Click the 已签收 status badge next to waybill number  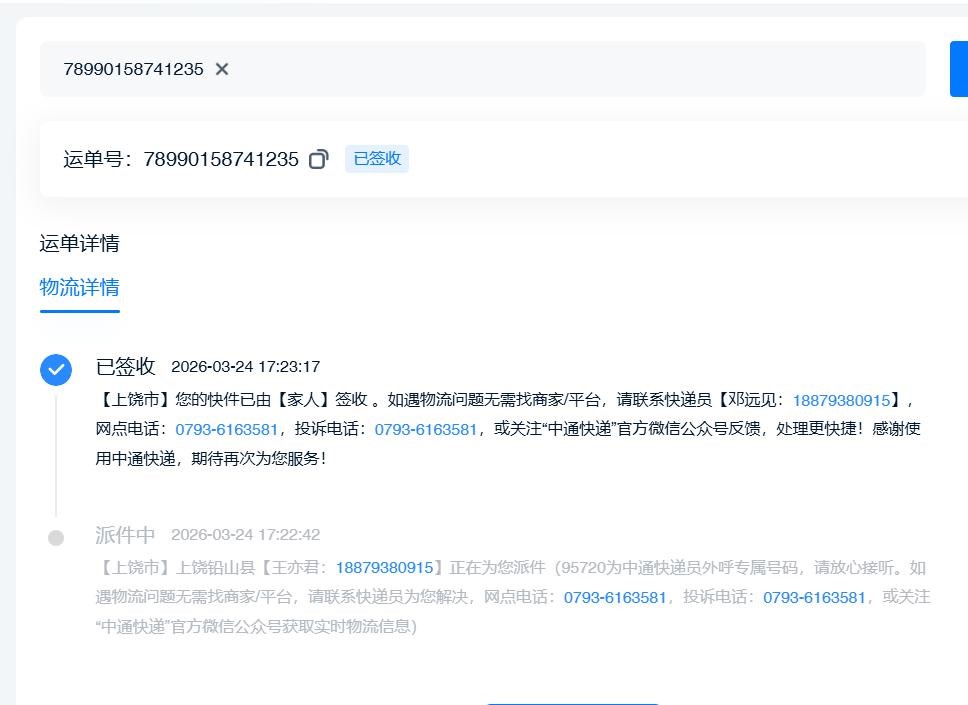tap(377, 159)
